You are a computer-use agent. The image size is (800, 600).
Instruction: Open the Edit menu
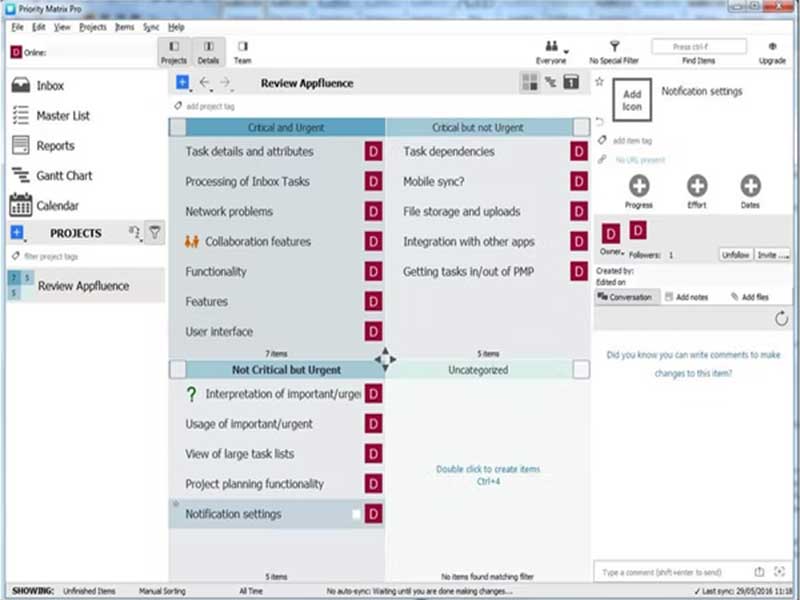click(39, 27)
